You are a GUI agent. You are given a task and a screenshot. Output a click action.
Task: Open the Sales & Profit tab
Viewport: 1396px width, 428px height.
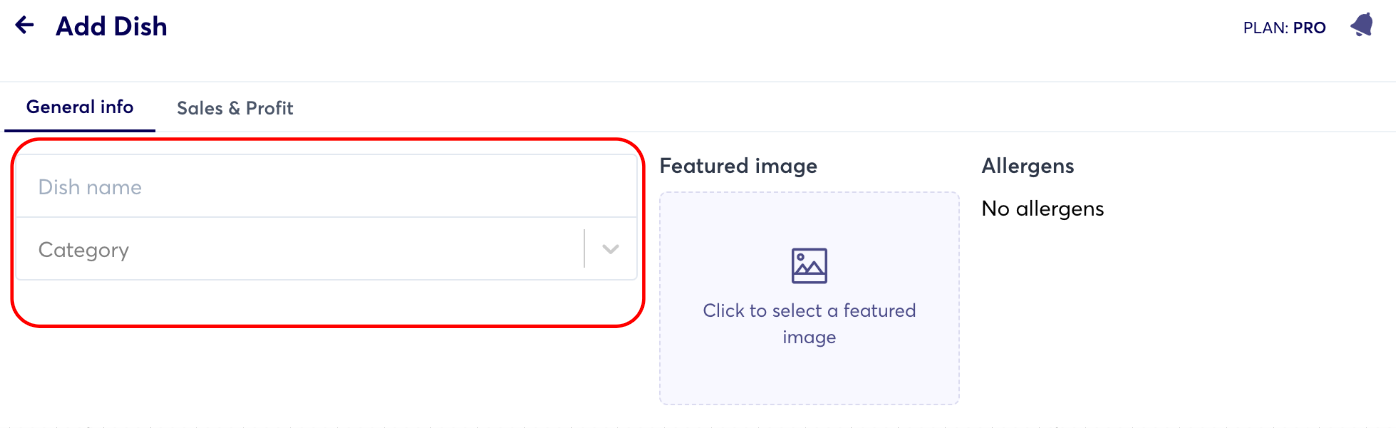(235, 108)
